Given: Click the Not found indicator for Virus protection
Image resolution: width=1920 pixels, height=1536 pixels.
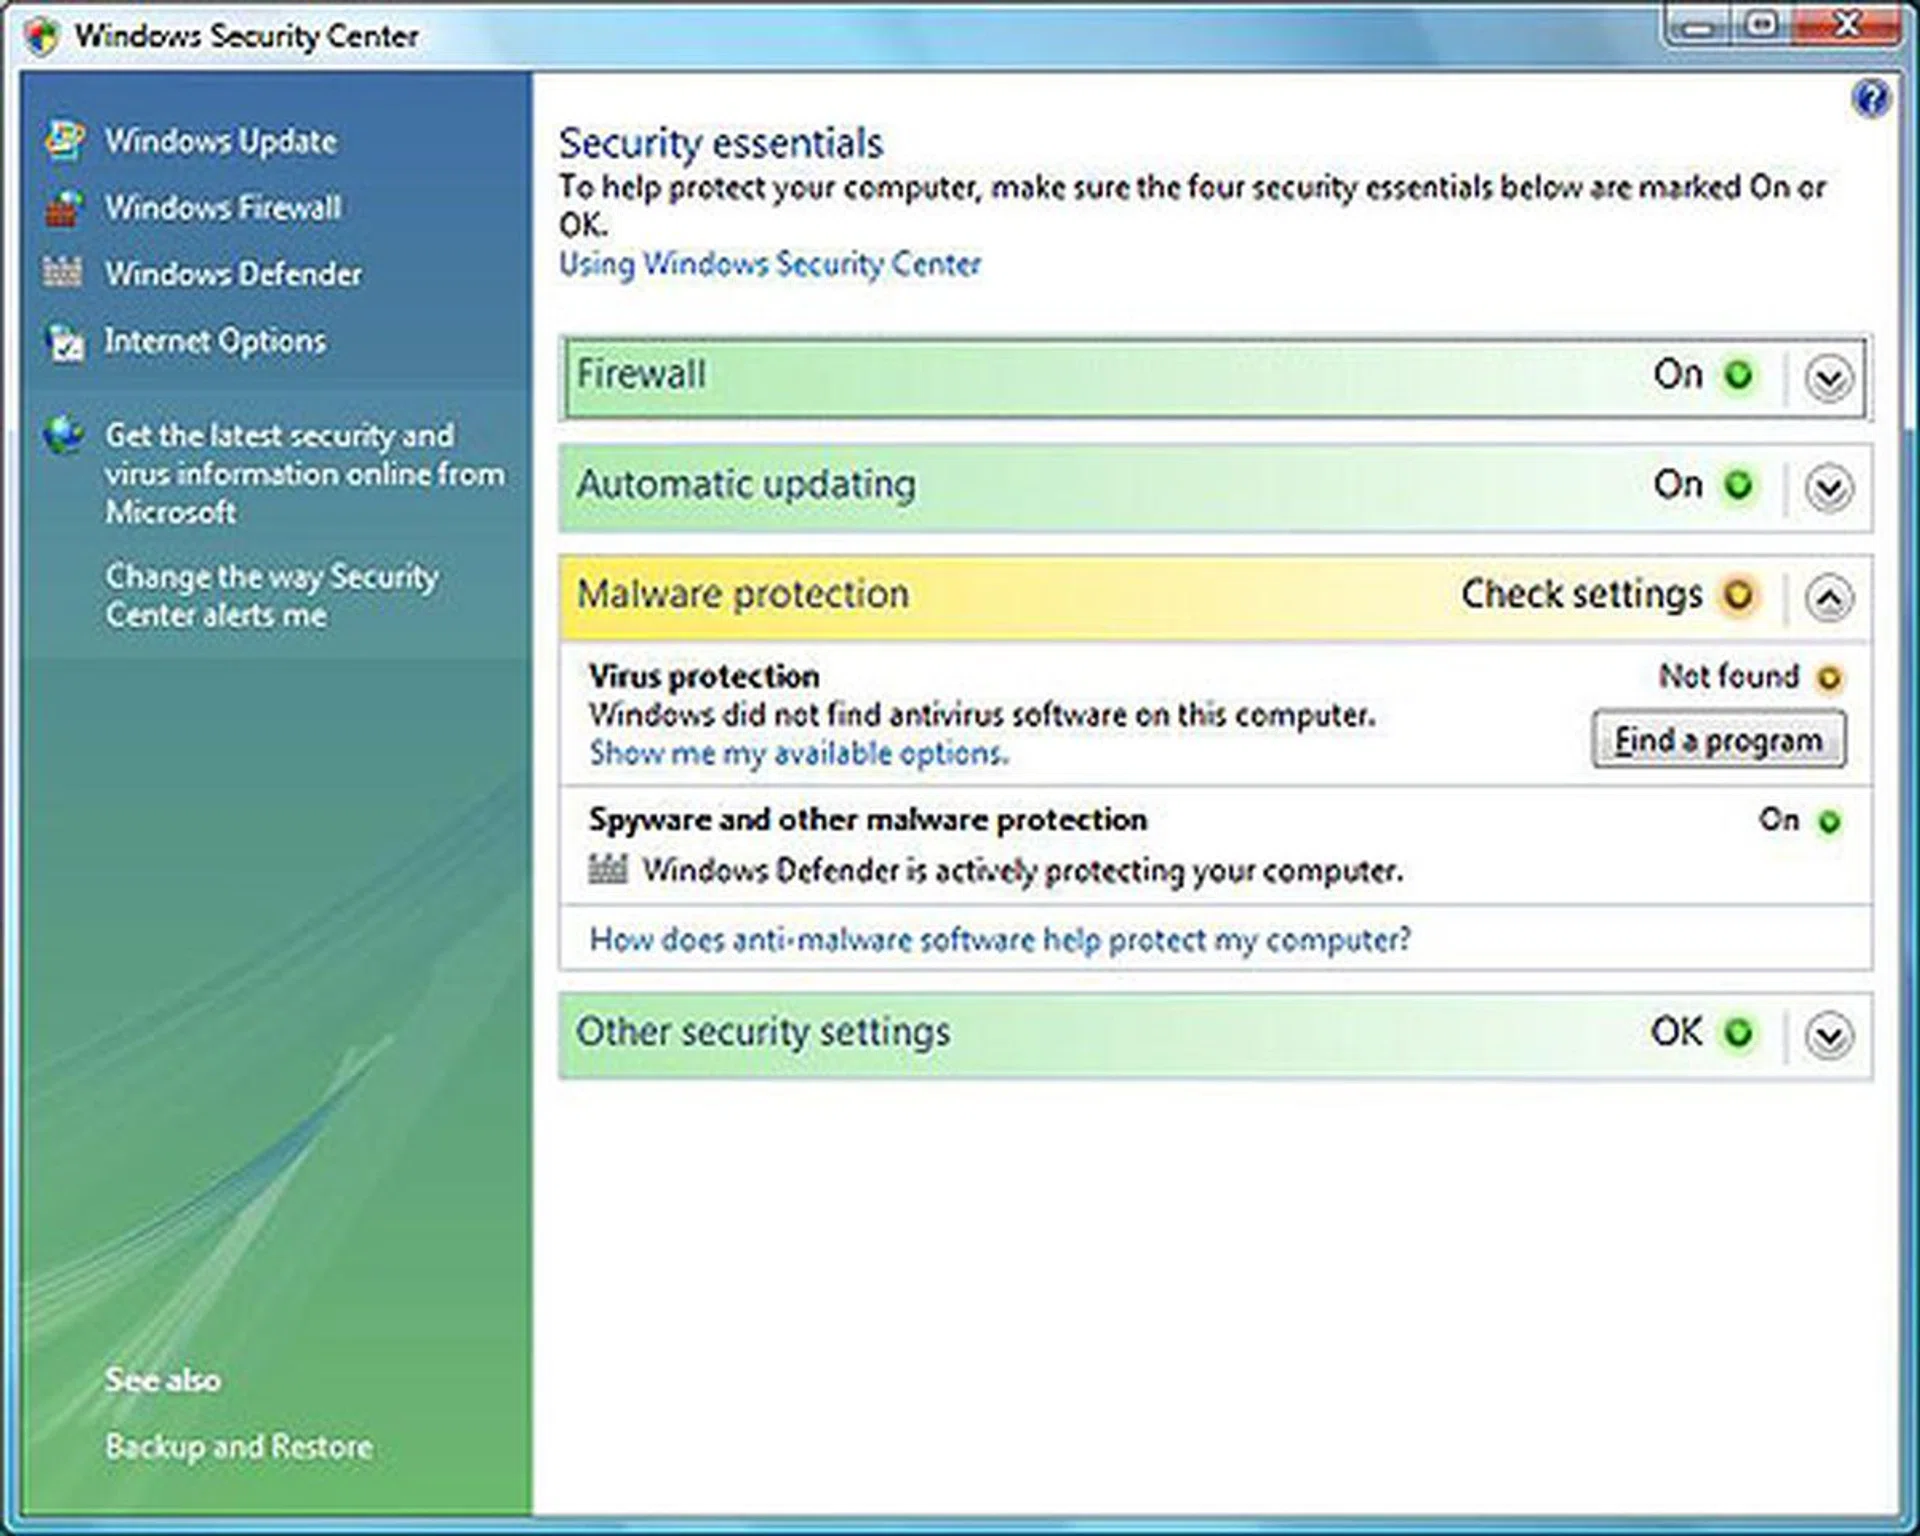Looking at the screenshot, I should tap(1831, 677).
